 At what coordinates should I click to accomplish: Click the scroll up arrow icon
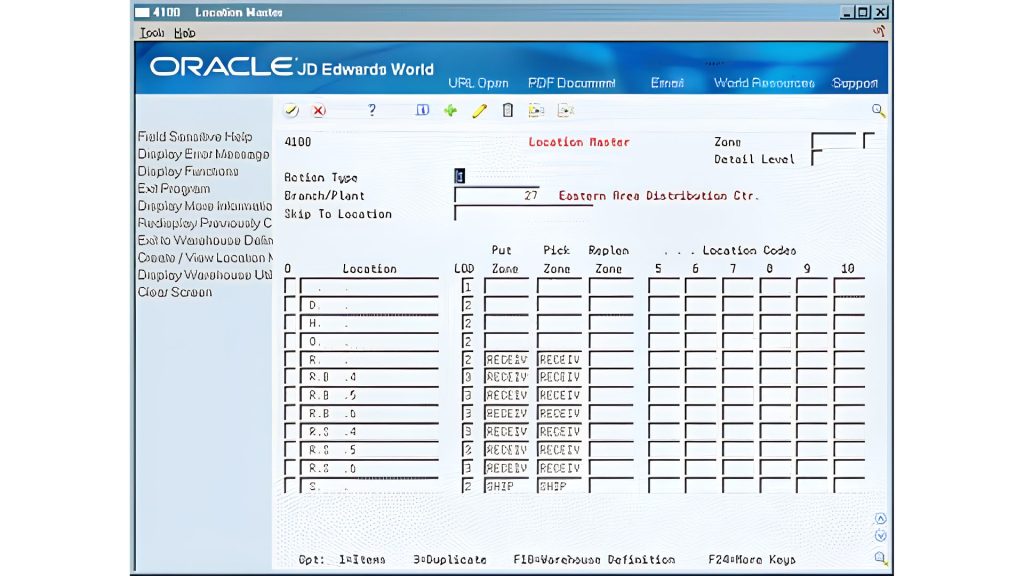click(880, 519)
